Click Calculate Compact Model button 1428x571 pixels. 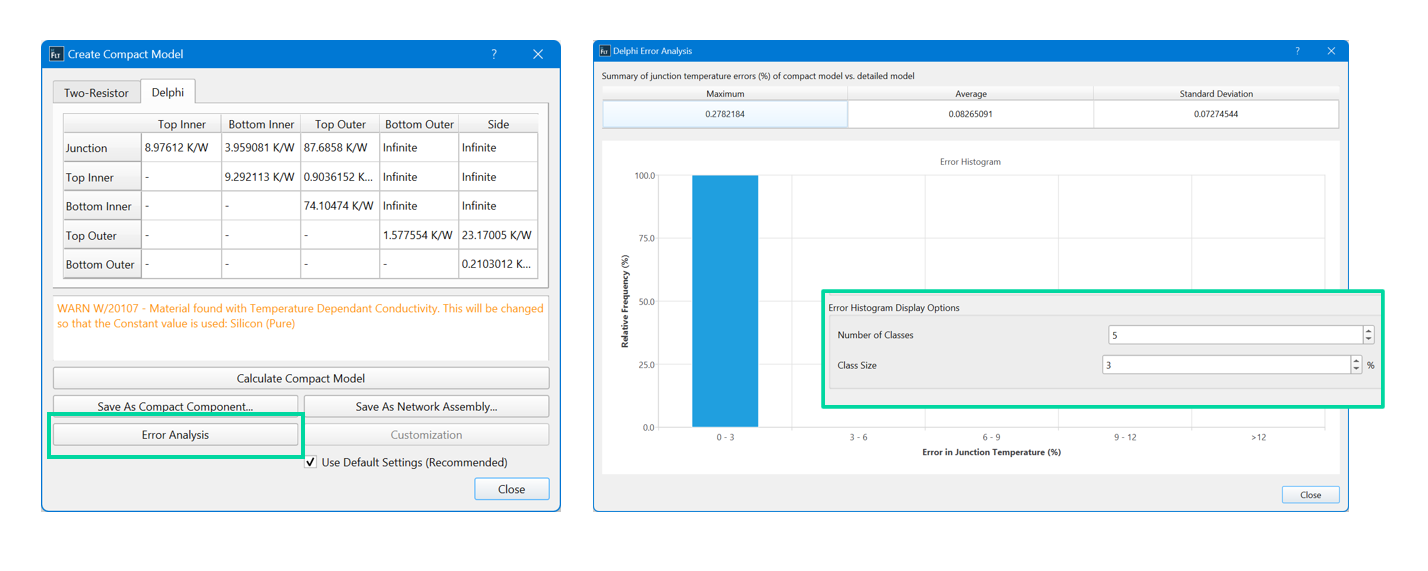301,378
